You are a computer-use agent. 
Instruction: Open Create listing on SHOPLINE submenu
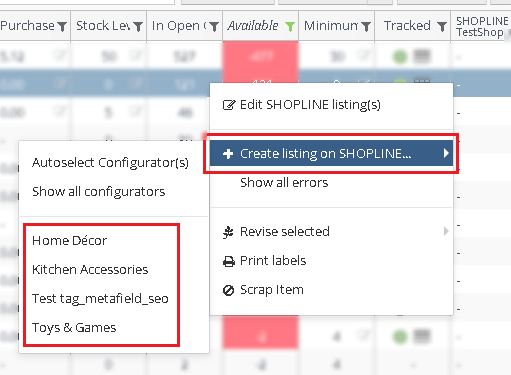(331, 153)
